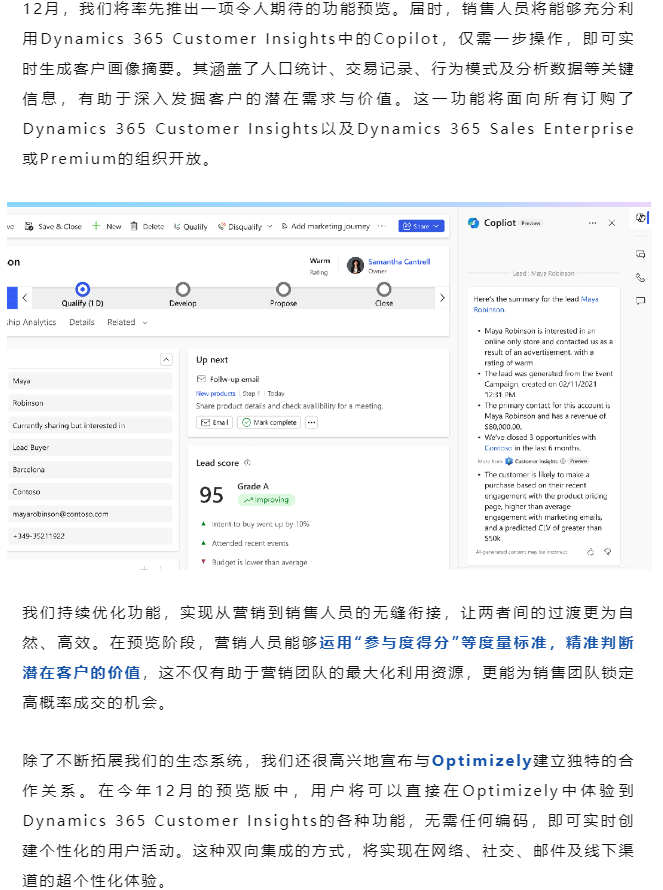
Task: Click the last name field containing Robinson
Action: pyautogui.click(x=90, y=403)
